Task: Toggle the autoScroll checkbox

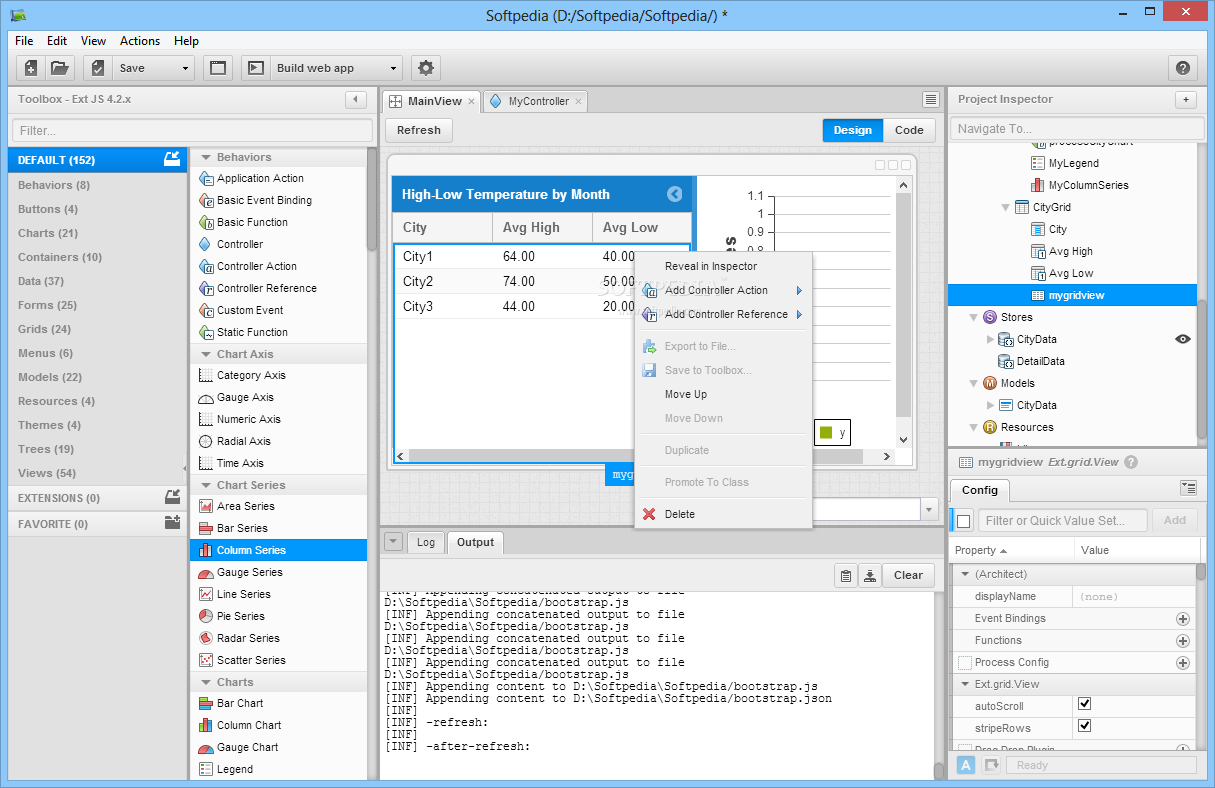Action: click(x=1084, y=705)
